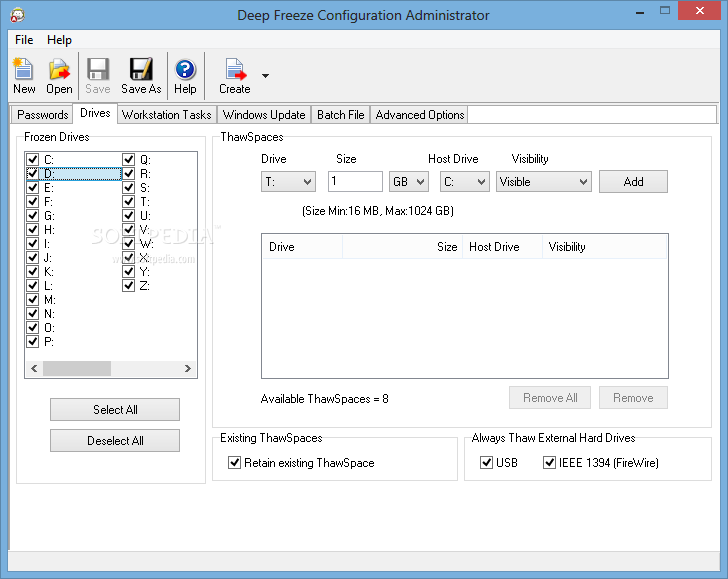Viewport: 728px width, 579px height.
Task: Click the Deep Freeze app icon in title bar
Action: (17, 15)
